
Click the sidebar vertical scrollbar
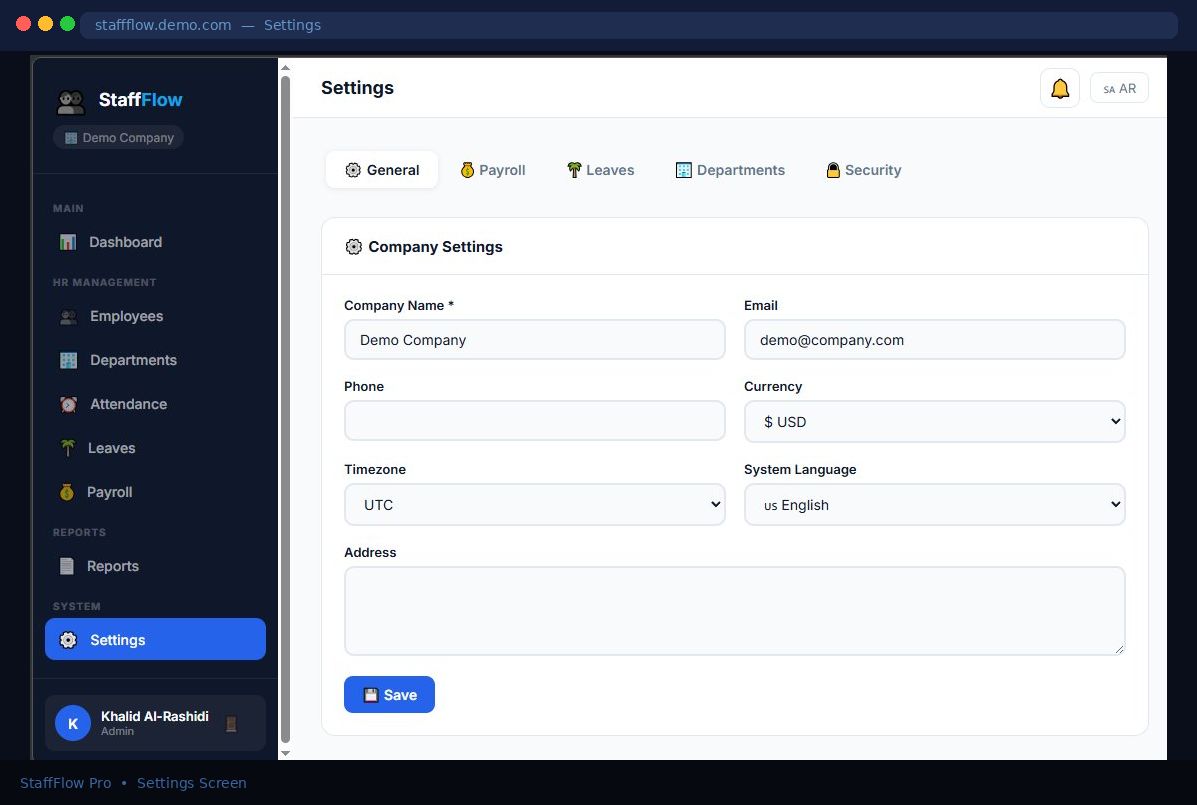[285, 400]
